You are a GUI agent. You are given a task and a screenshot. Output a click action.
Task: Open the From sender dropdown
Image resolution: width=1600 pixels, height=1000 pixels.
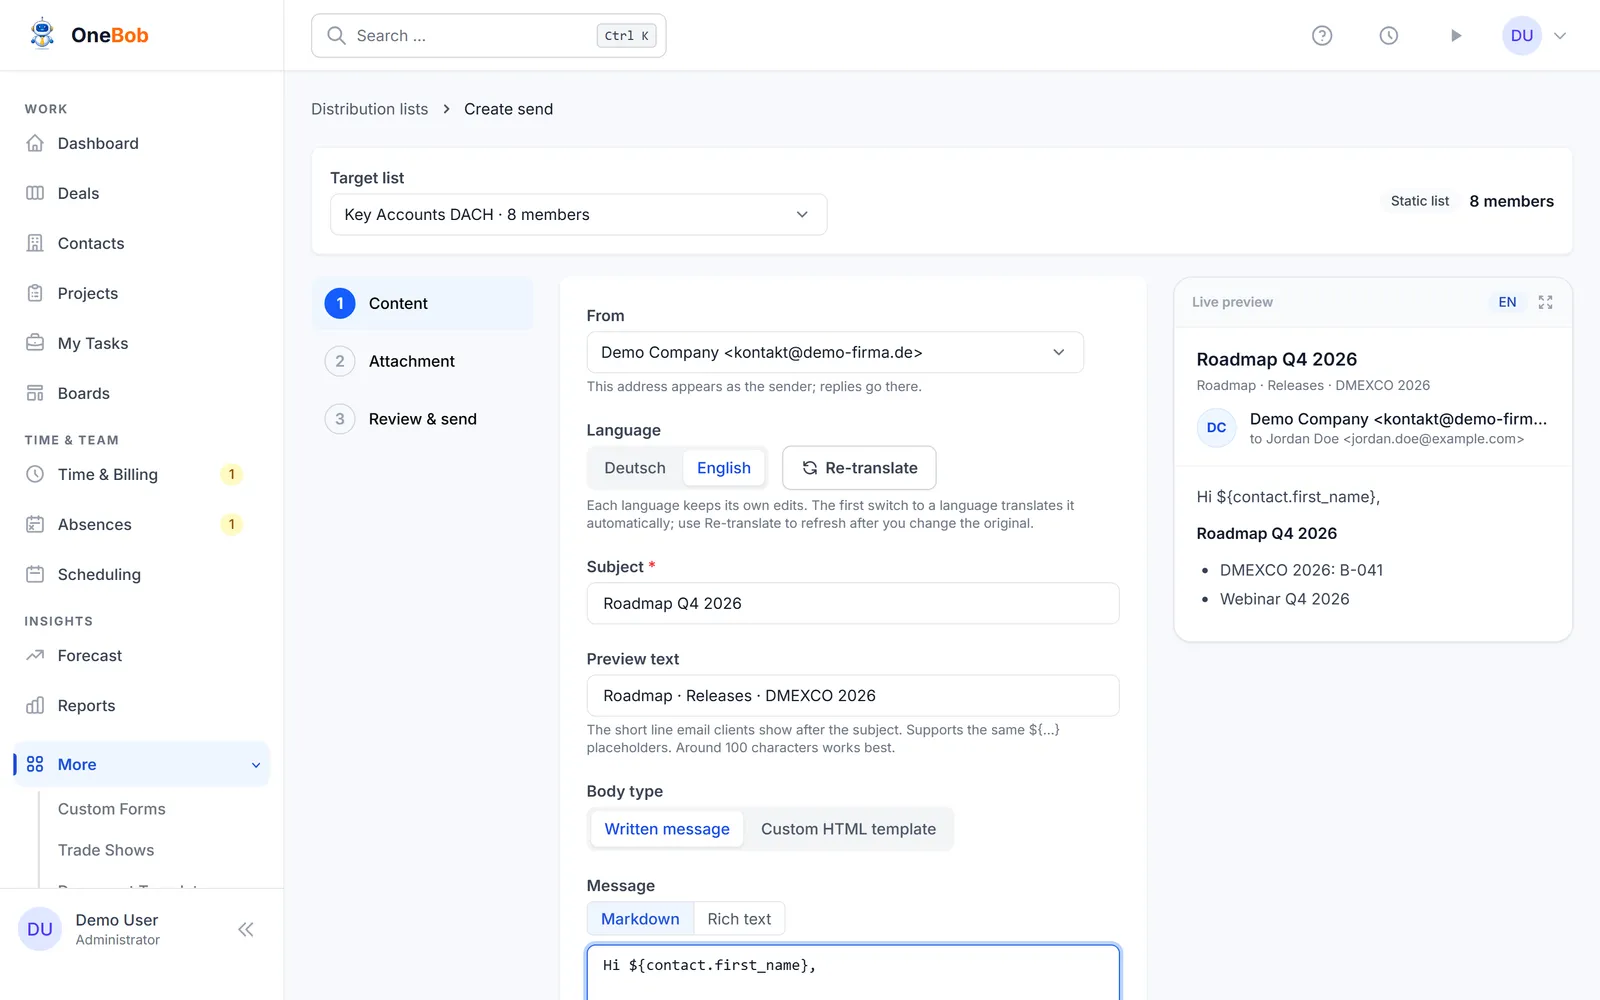coord(835,352)
